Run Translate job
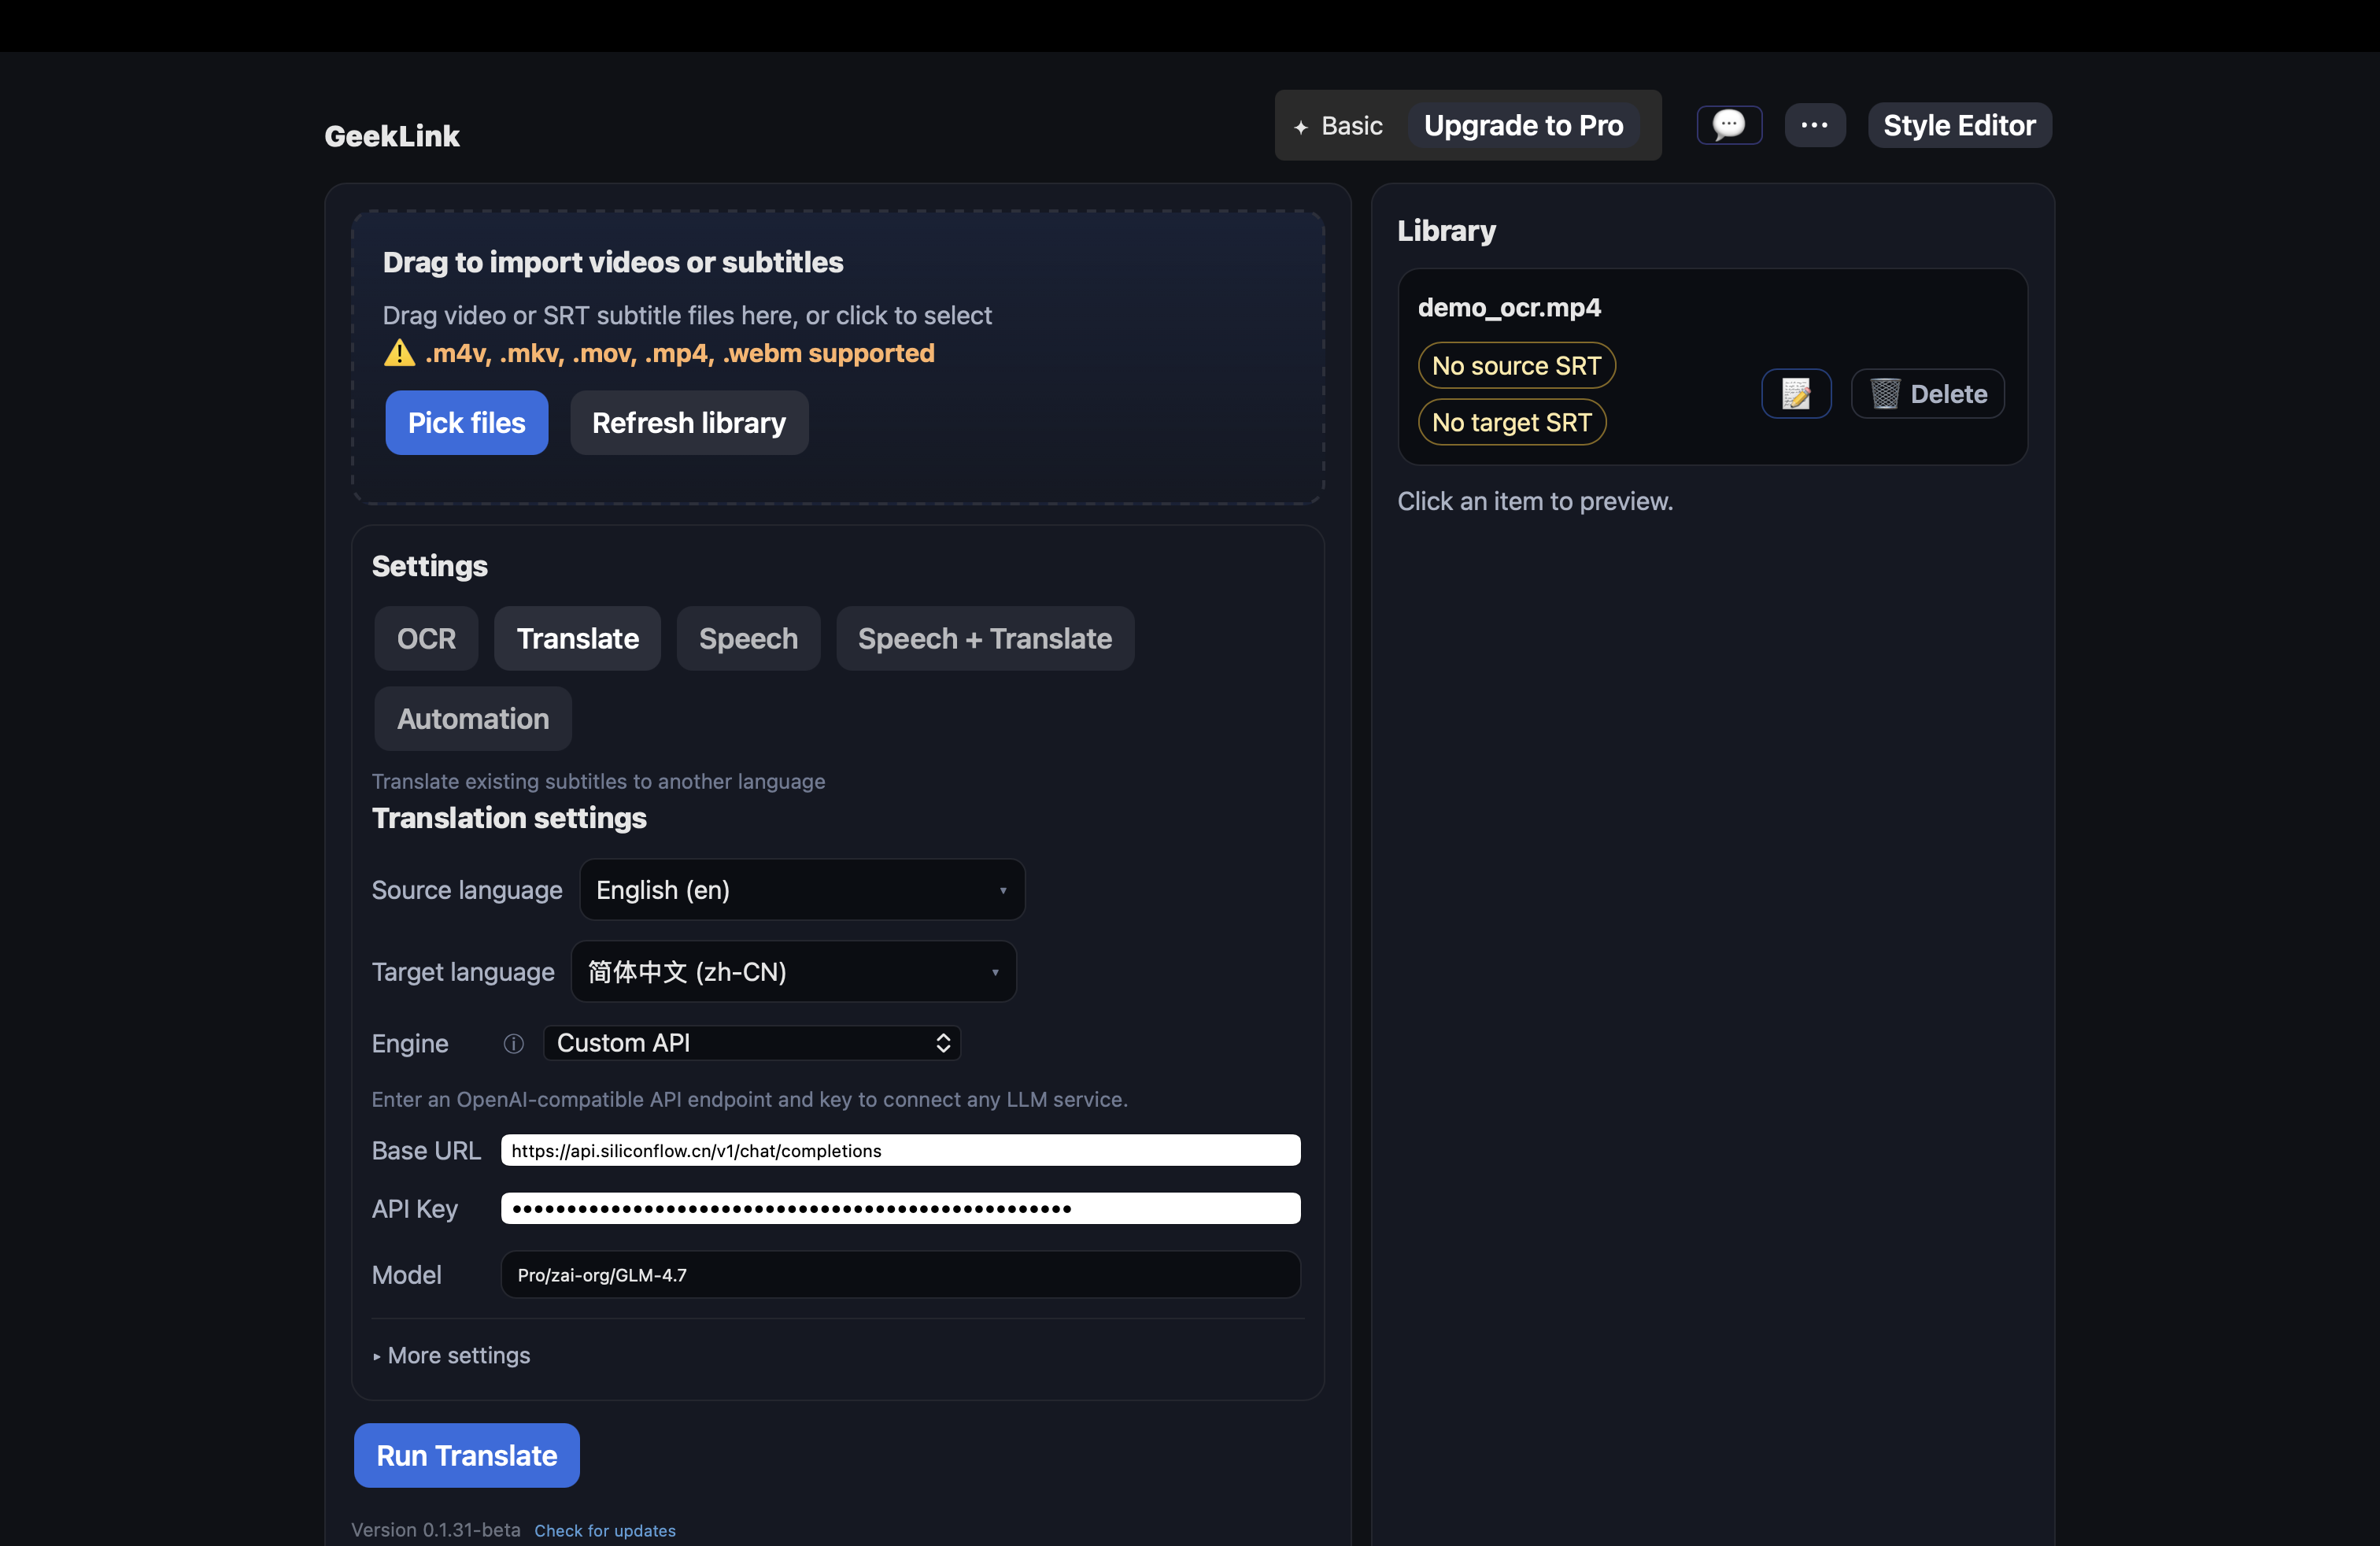 [466, 1455]
